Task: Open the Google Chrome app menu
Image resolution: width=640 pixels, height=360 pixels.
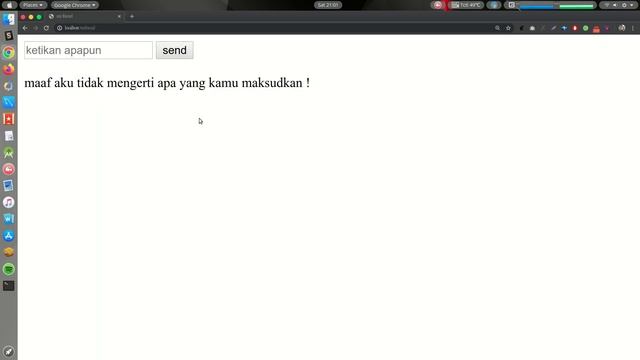Action: (x=74, y=5)
